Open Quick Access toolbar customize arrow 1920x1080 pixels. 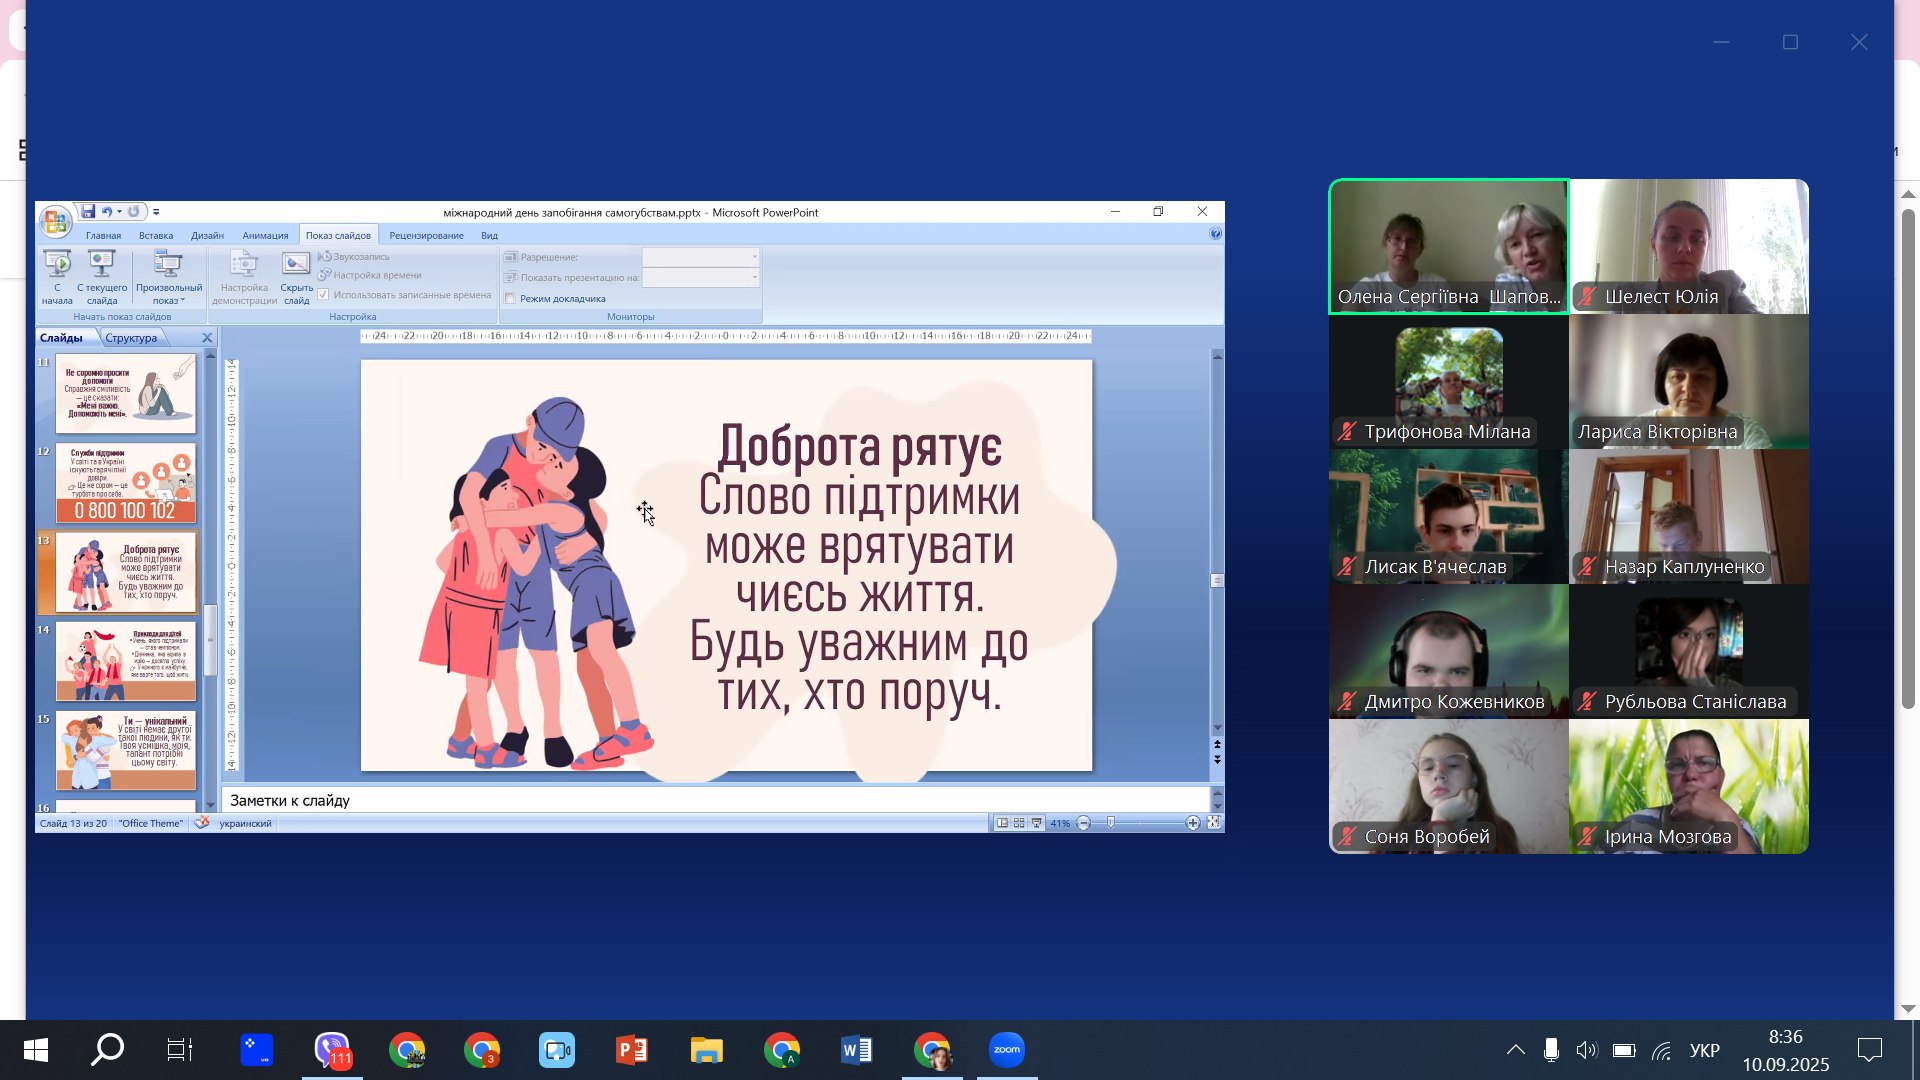pyautogui.click(x=156, y=212)
